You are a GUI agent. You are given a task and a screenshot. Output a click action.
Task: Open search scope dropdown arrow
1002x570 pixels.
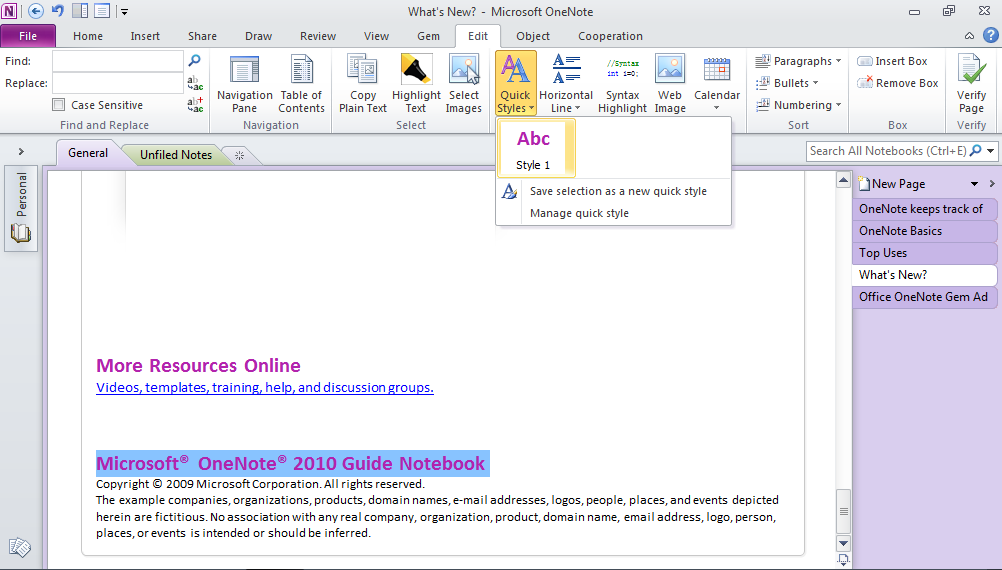(990, 151)
